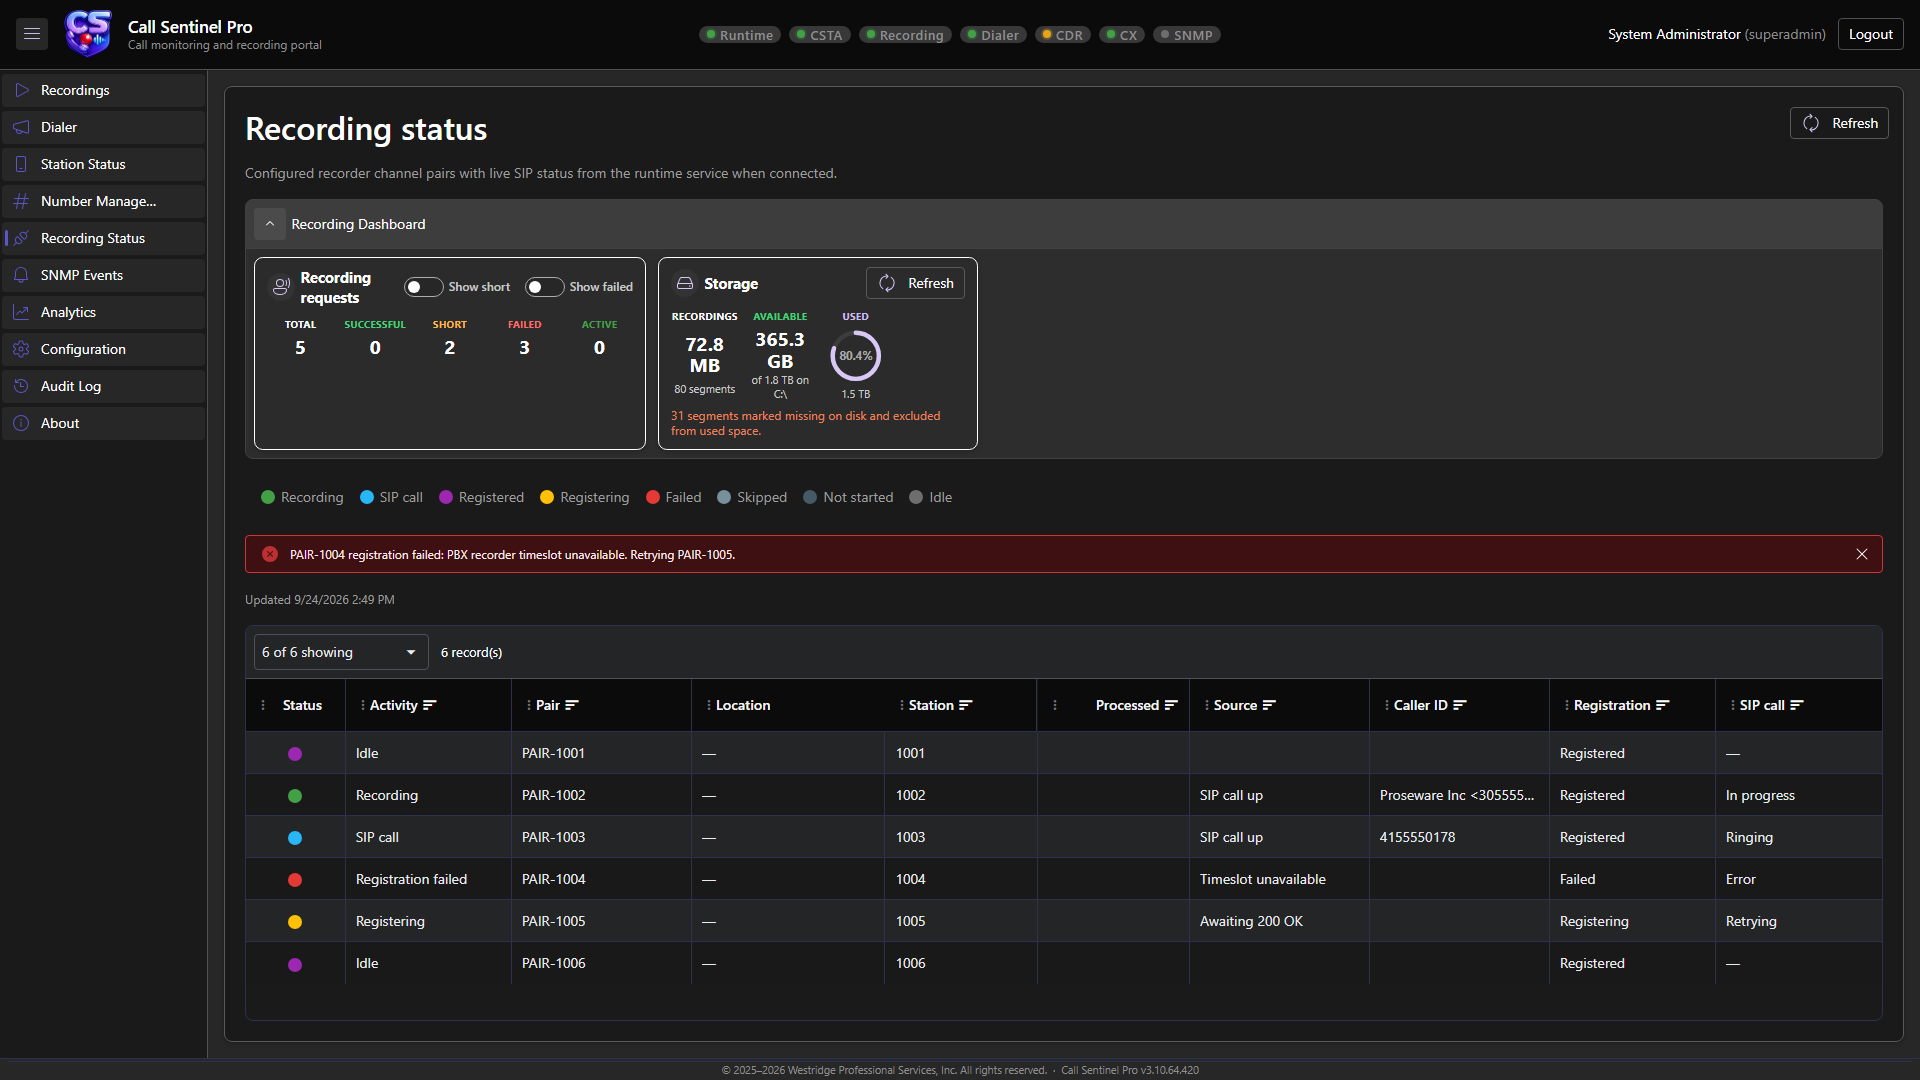The height and width of the screenshot is (1080, 1920).
Task: Select the Runtime service status pill
Action: point(739,35)
